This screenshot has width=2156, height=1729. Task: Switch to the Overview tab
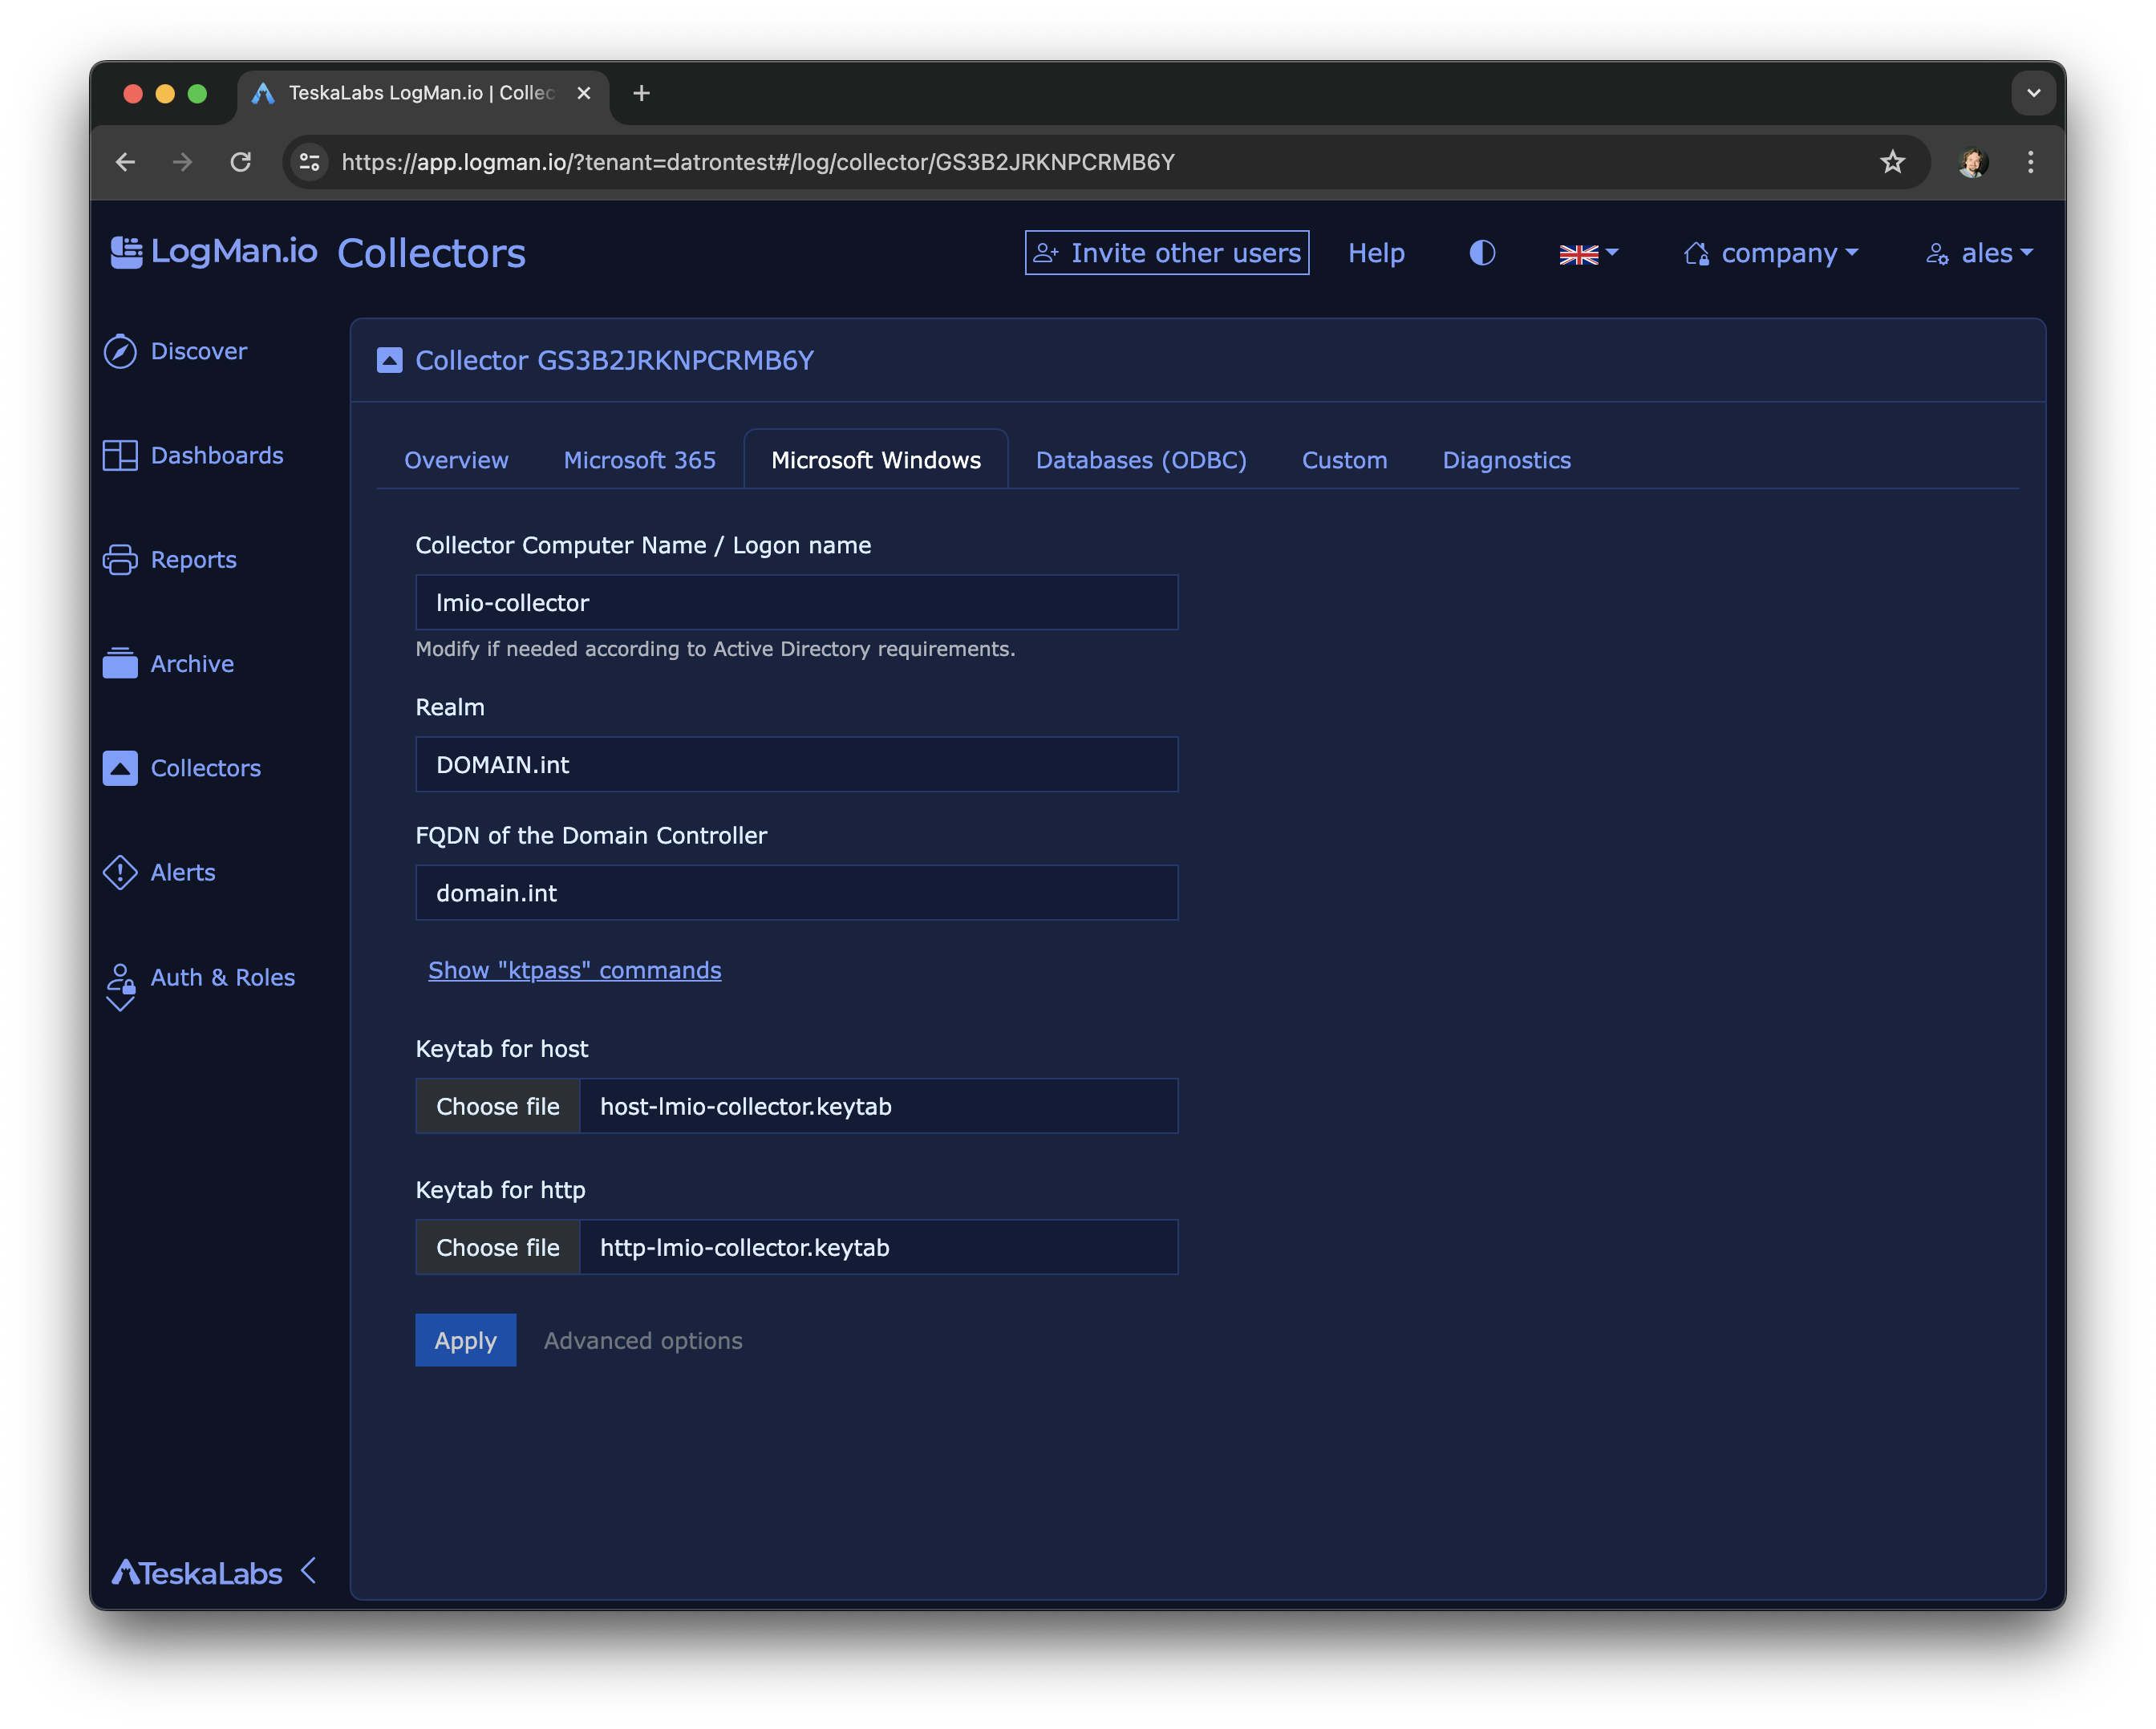(456, 460)
